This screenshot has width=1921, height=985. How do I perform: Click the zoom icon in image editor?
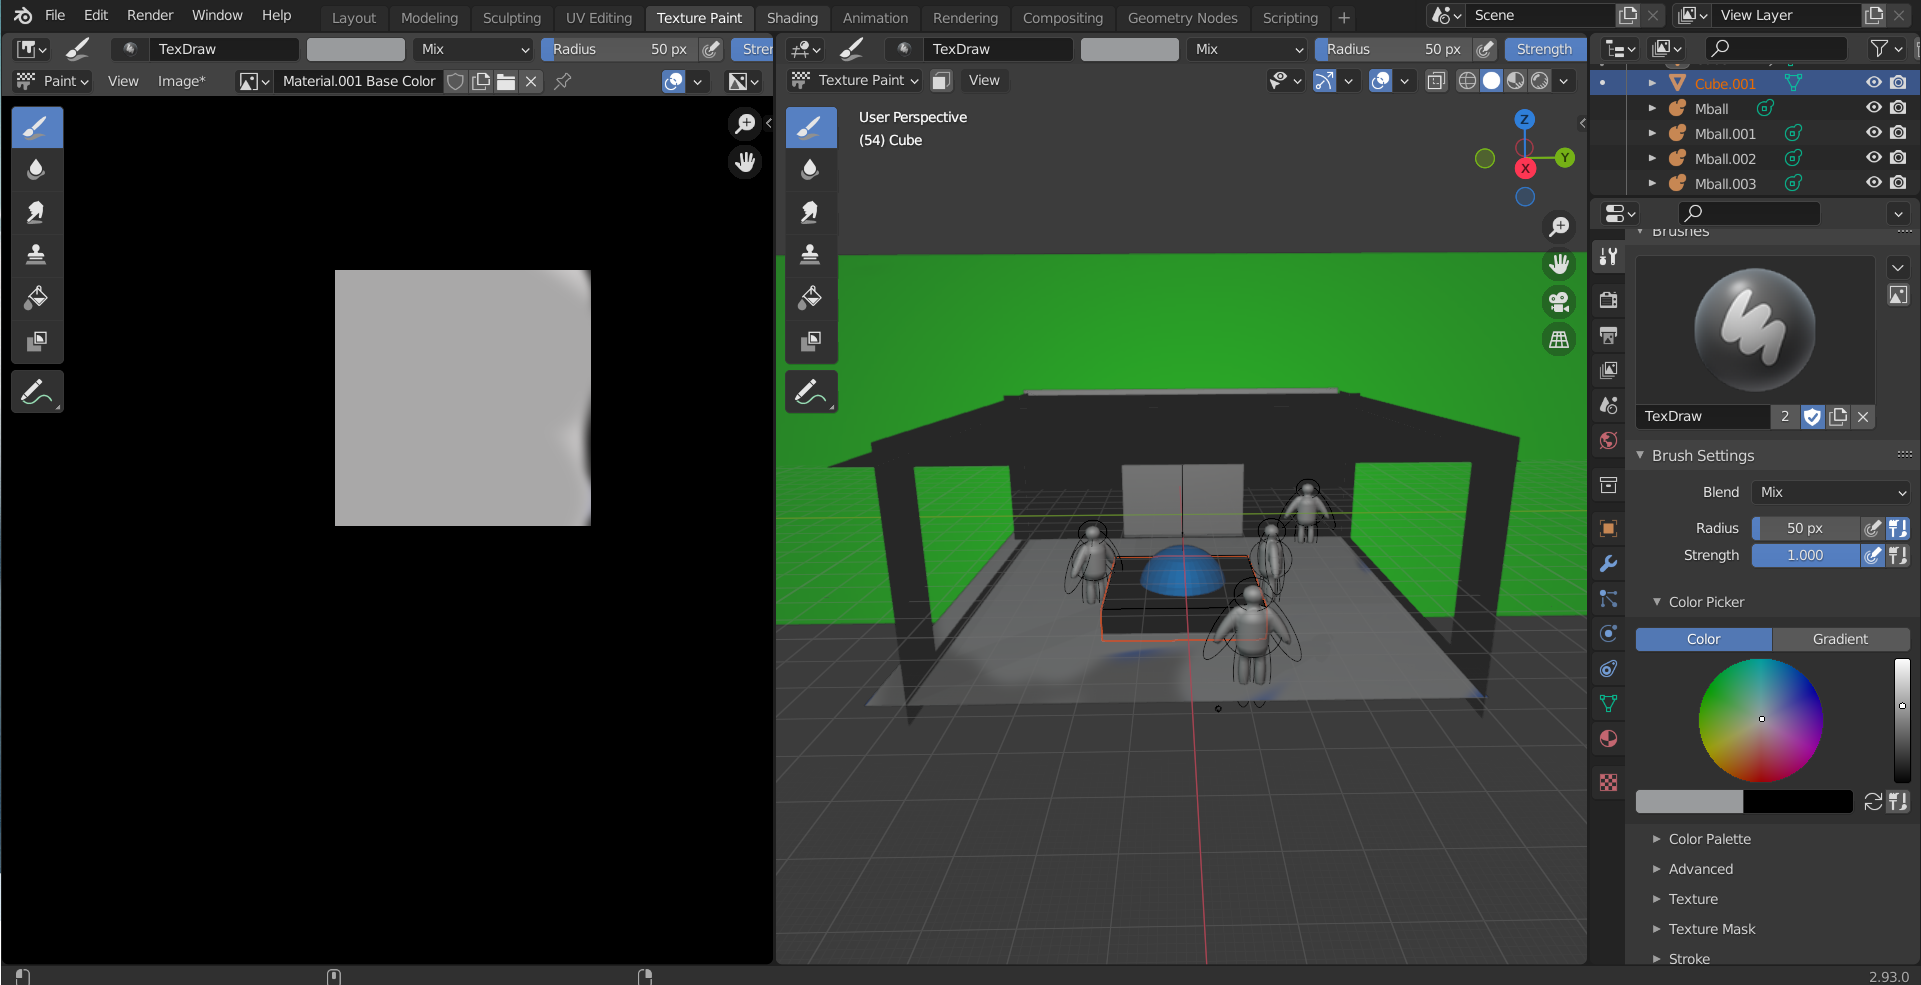tap(745, 123)
